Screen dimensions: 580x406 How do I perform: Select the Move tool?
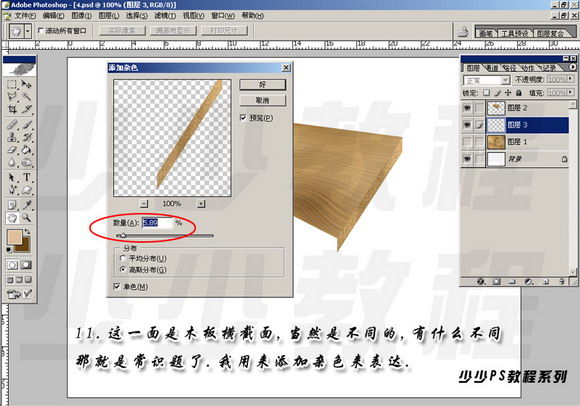tap(27, 84)
